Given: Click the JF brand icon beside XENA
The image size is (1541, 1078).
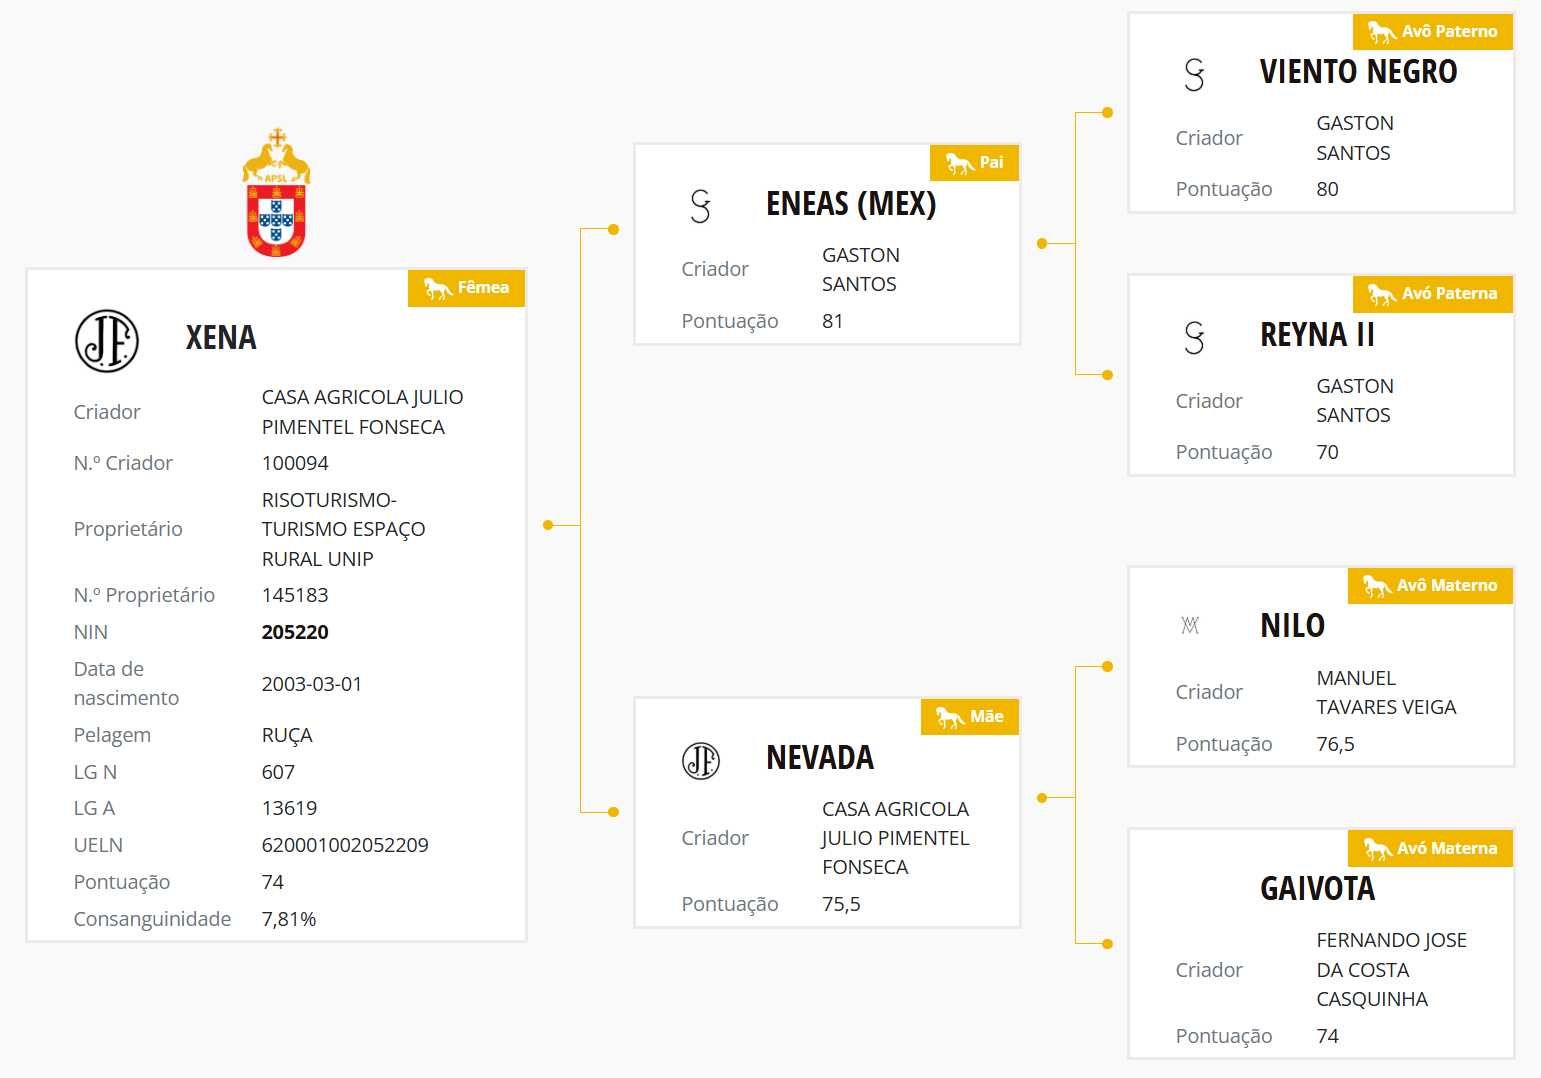Looking at the screenshot, I should (107, 341).
